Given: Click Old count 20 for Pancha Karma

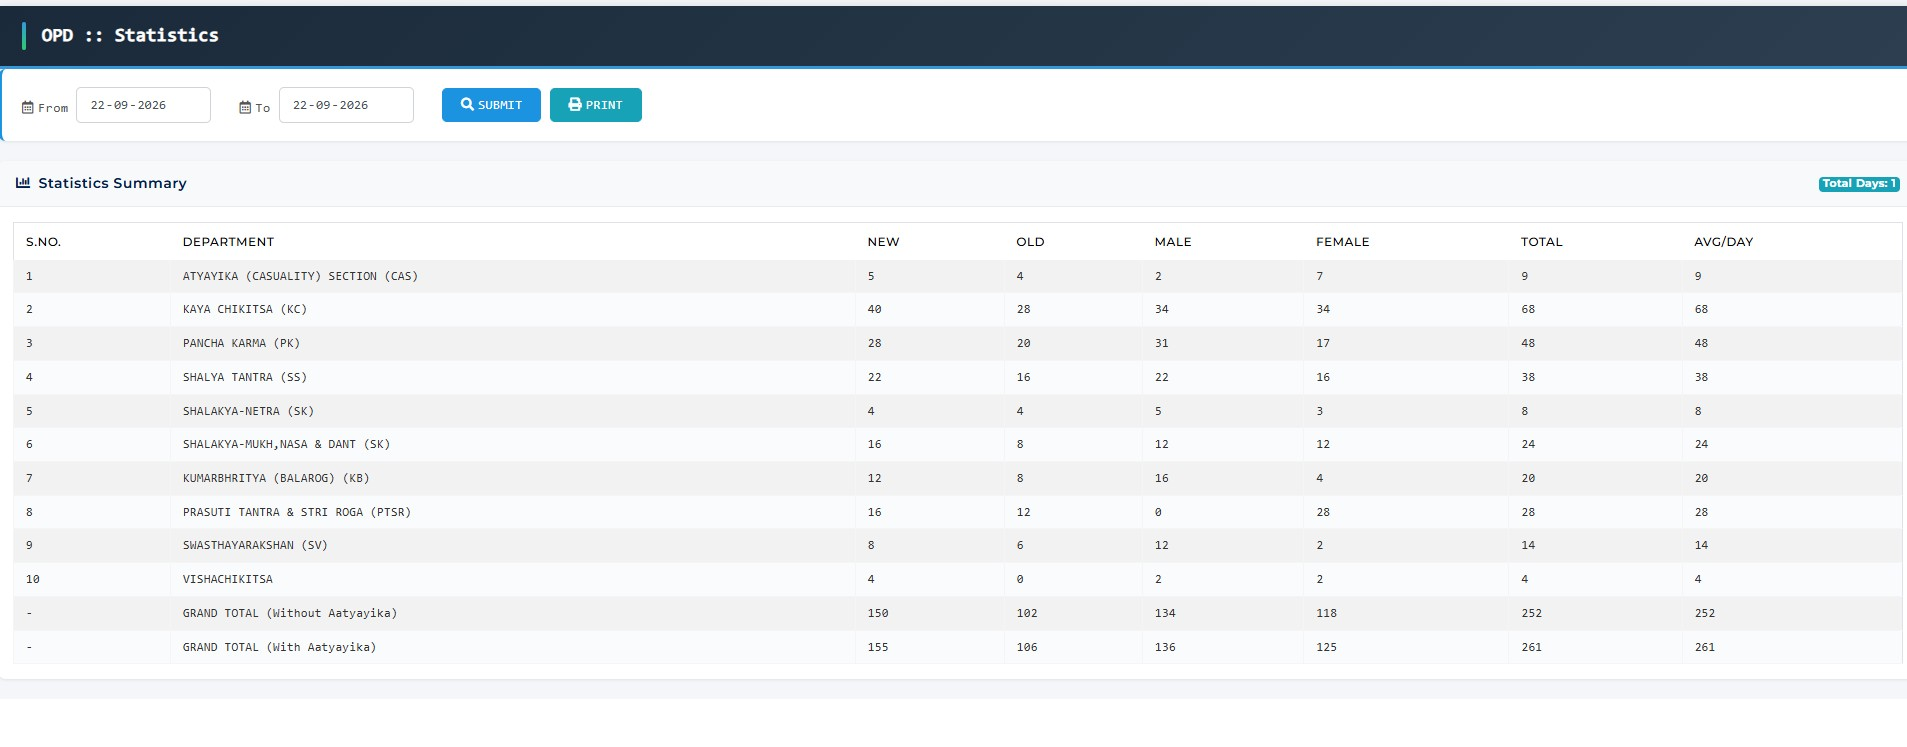Looking at the screenshot, I should [1023, 343].
